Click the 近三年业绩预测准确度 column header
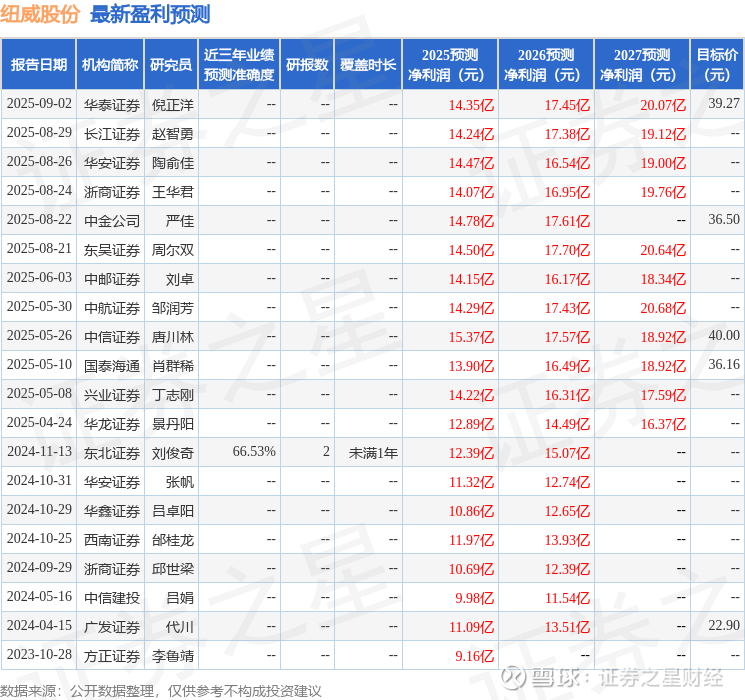This screenshot has width=745, height=700. [239, 65]
